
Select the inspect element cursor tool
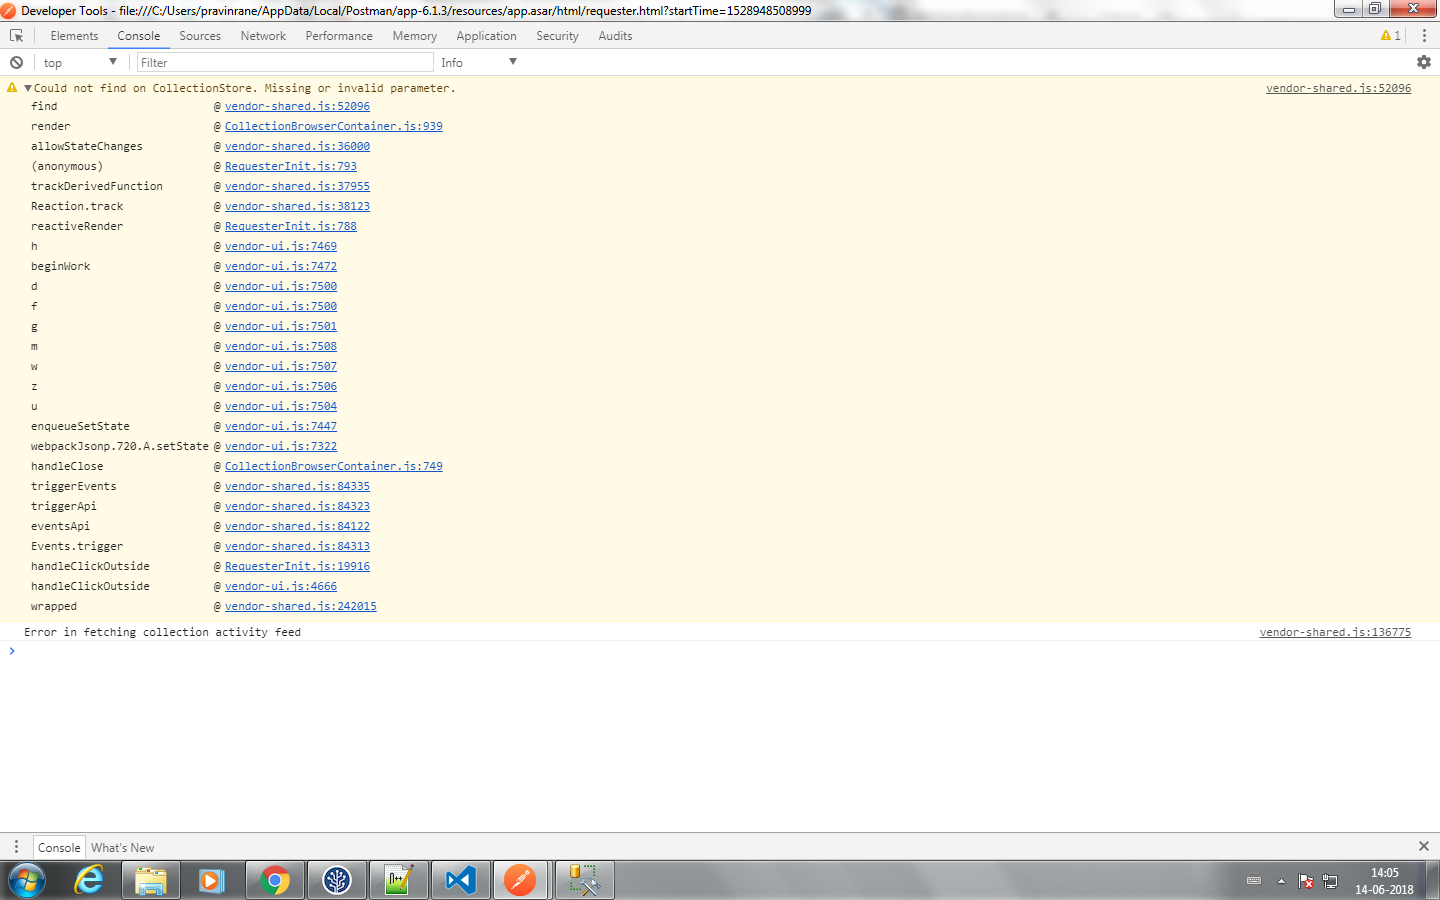click(16, 35)
